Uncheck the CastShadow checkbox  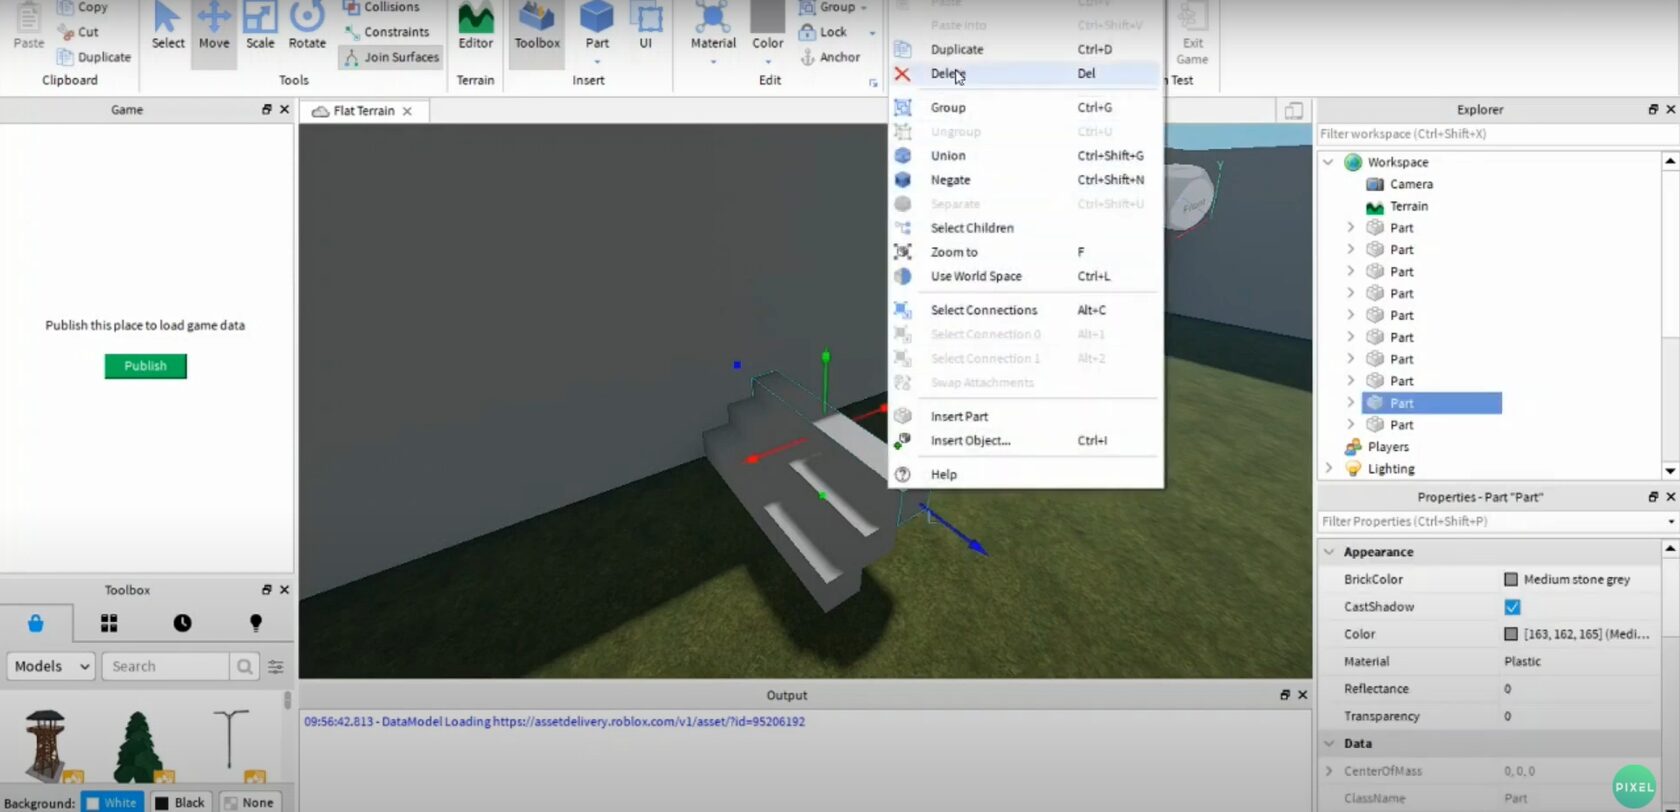[x=1512, y=607]
